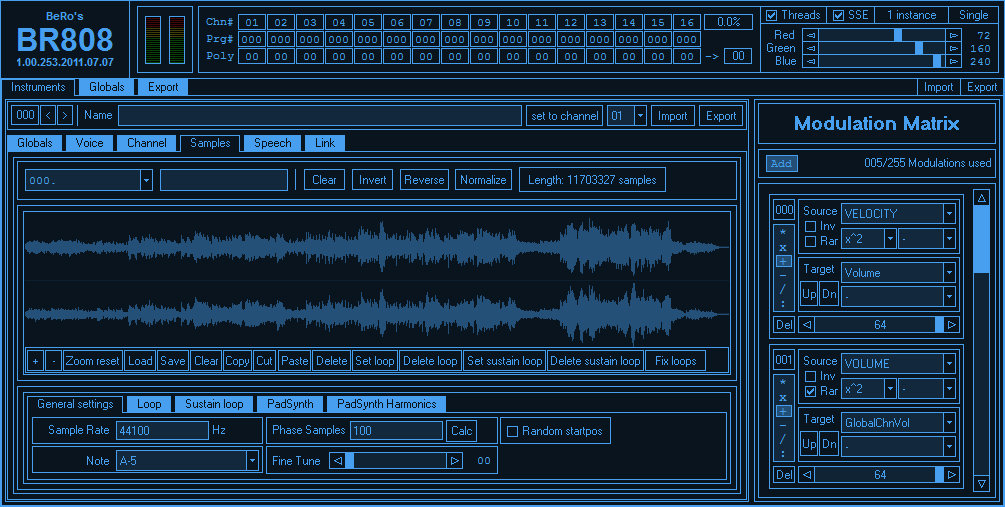The width and height of the screenshot is (1005, 507).
Task: Switch to the top-level Export tab
Action: (x=163, y=87)
